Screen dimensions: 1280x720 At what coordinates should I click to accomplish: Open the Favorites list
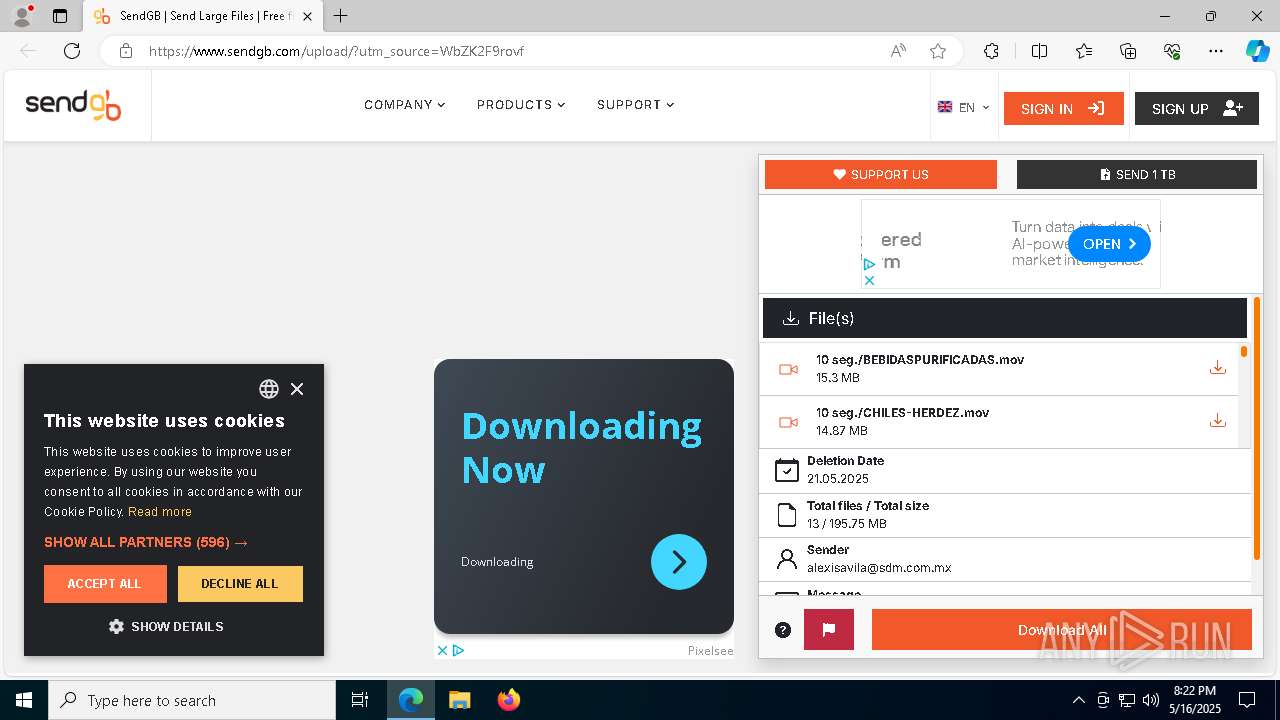tap(1084, 51)
